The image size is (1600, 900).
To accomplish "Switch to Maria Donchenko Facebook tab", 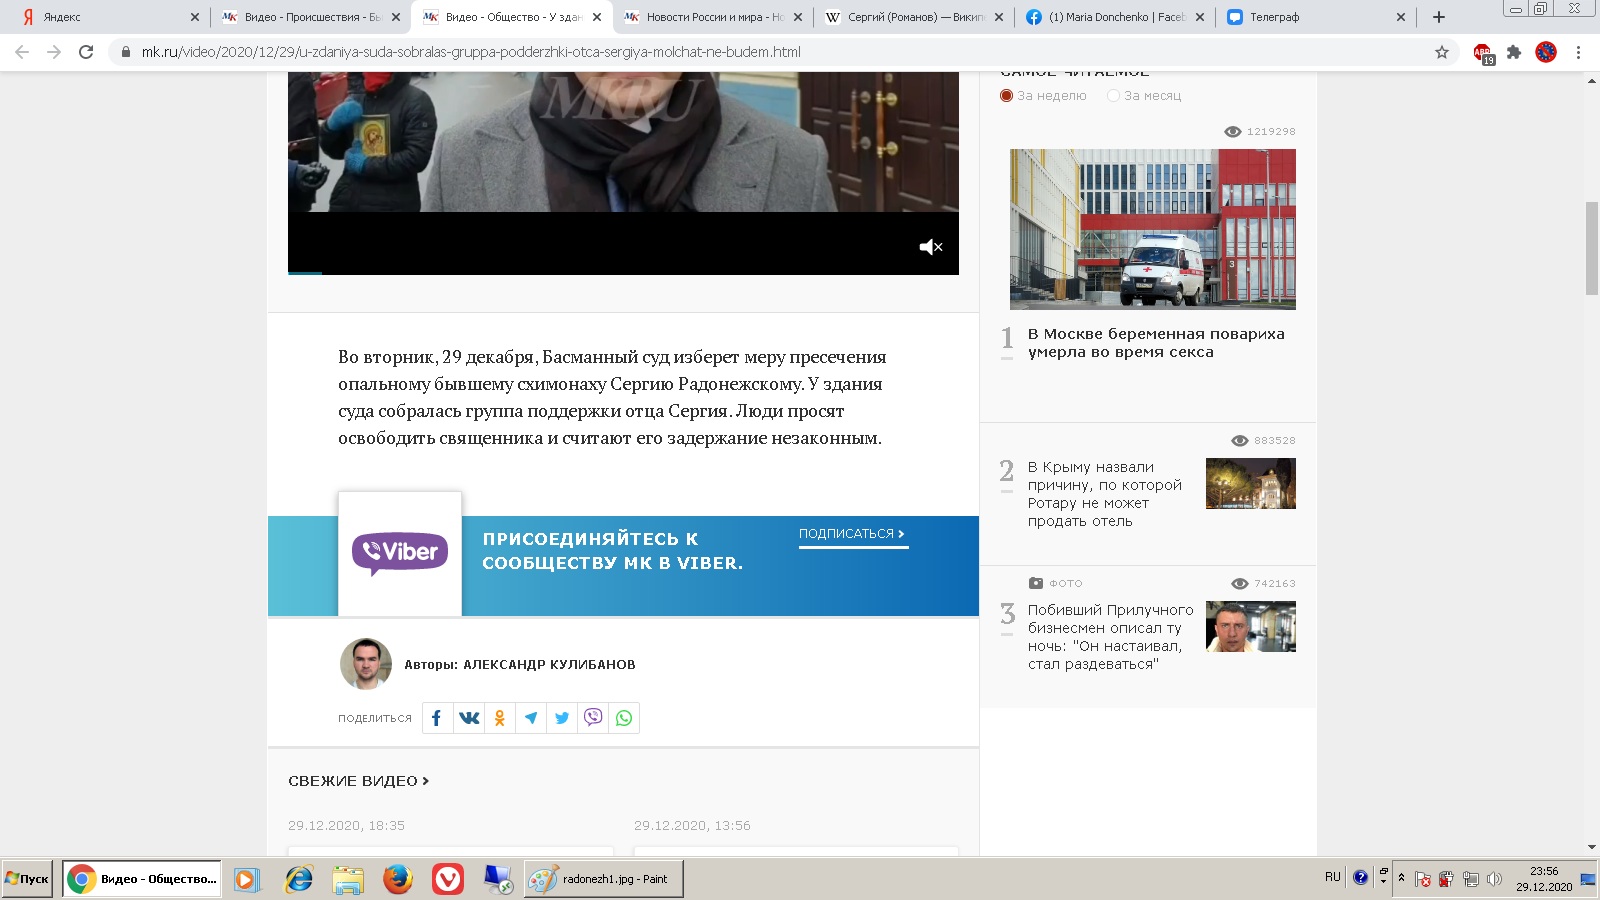I will tap(1114, 17).
